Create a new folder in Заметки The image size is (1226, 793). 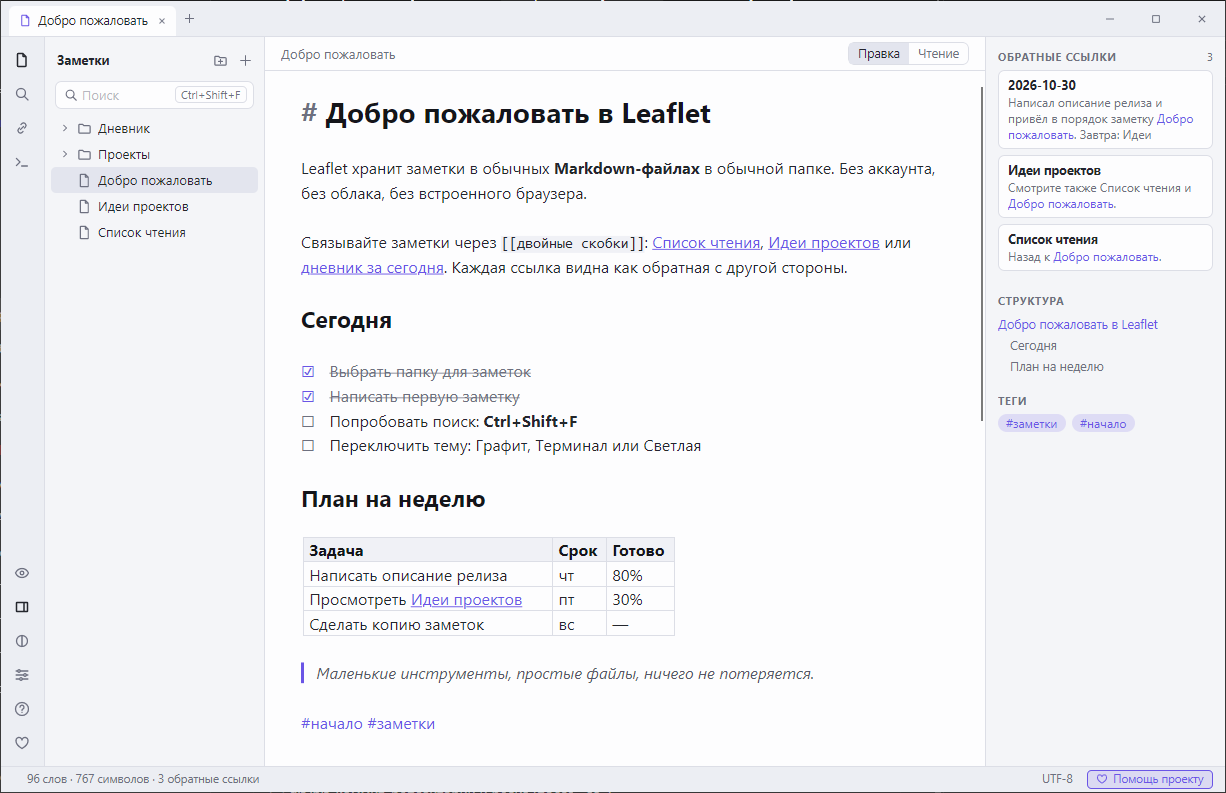pos(220,61)
